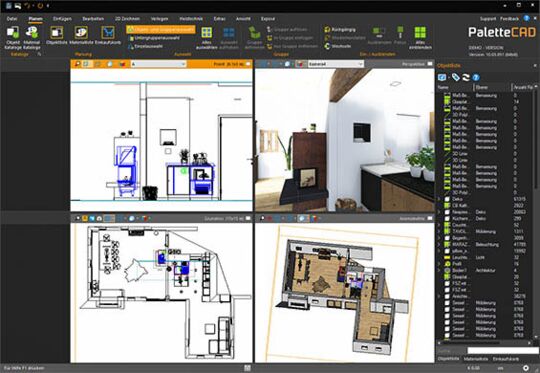Click the Alles auswählen icon
540x373 pixels.
(x=206, y=38)
